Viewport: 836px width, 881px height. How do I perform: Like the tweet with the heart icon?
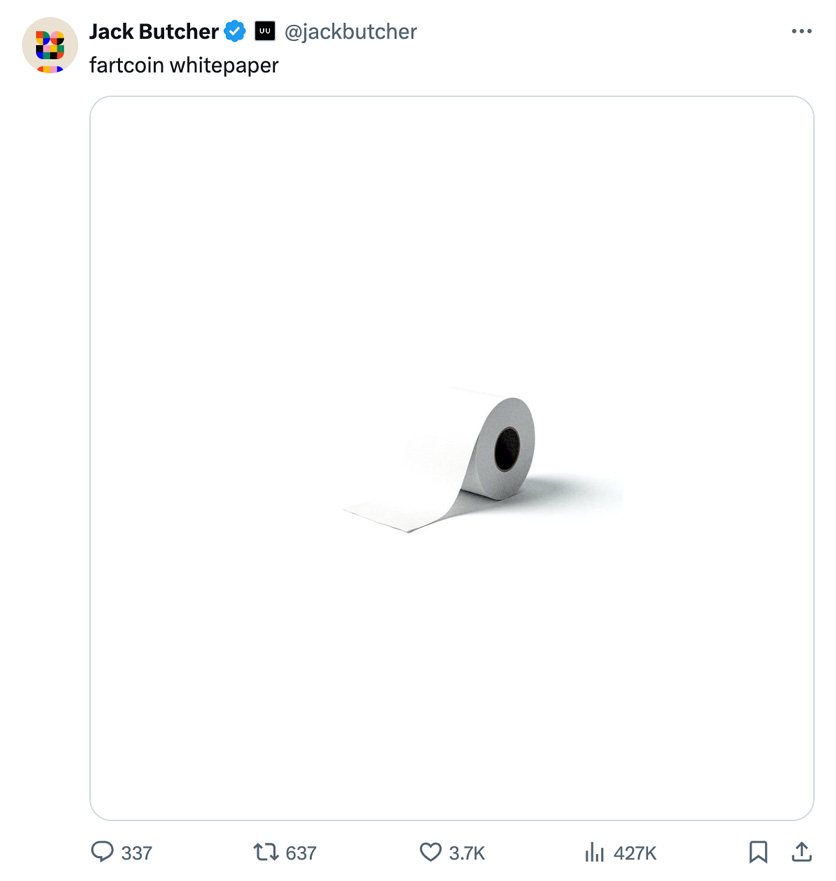(430, 852)
